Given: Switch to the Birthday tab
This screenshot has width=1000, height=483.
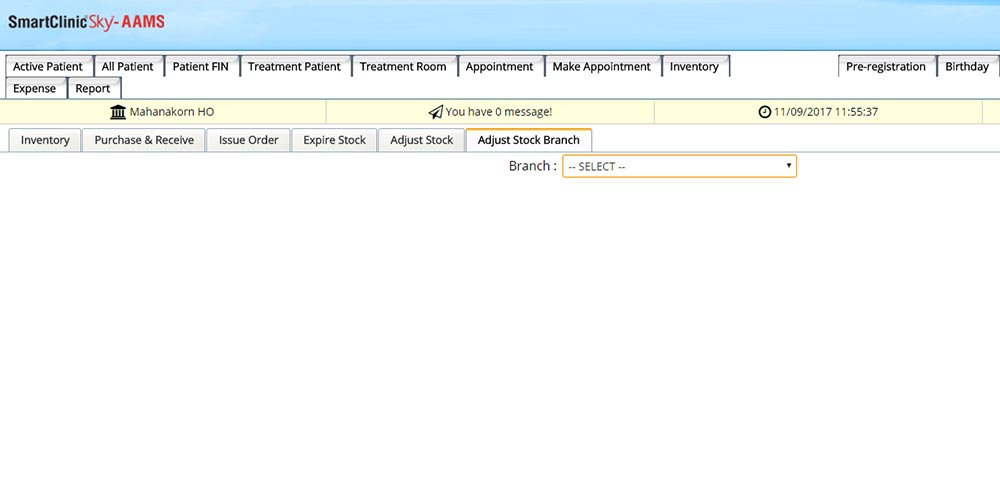Looking at the screenshot, I should click(x=966, y=67).
